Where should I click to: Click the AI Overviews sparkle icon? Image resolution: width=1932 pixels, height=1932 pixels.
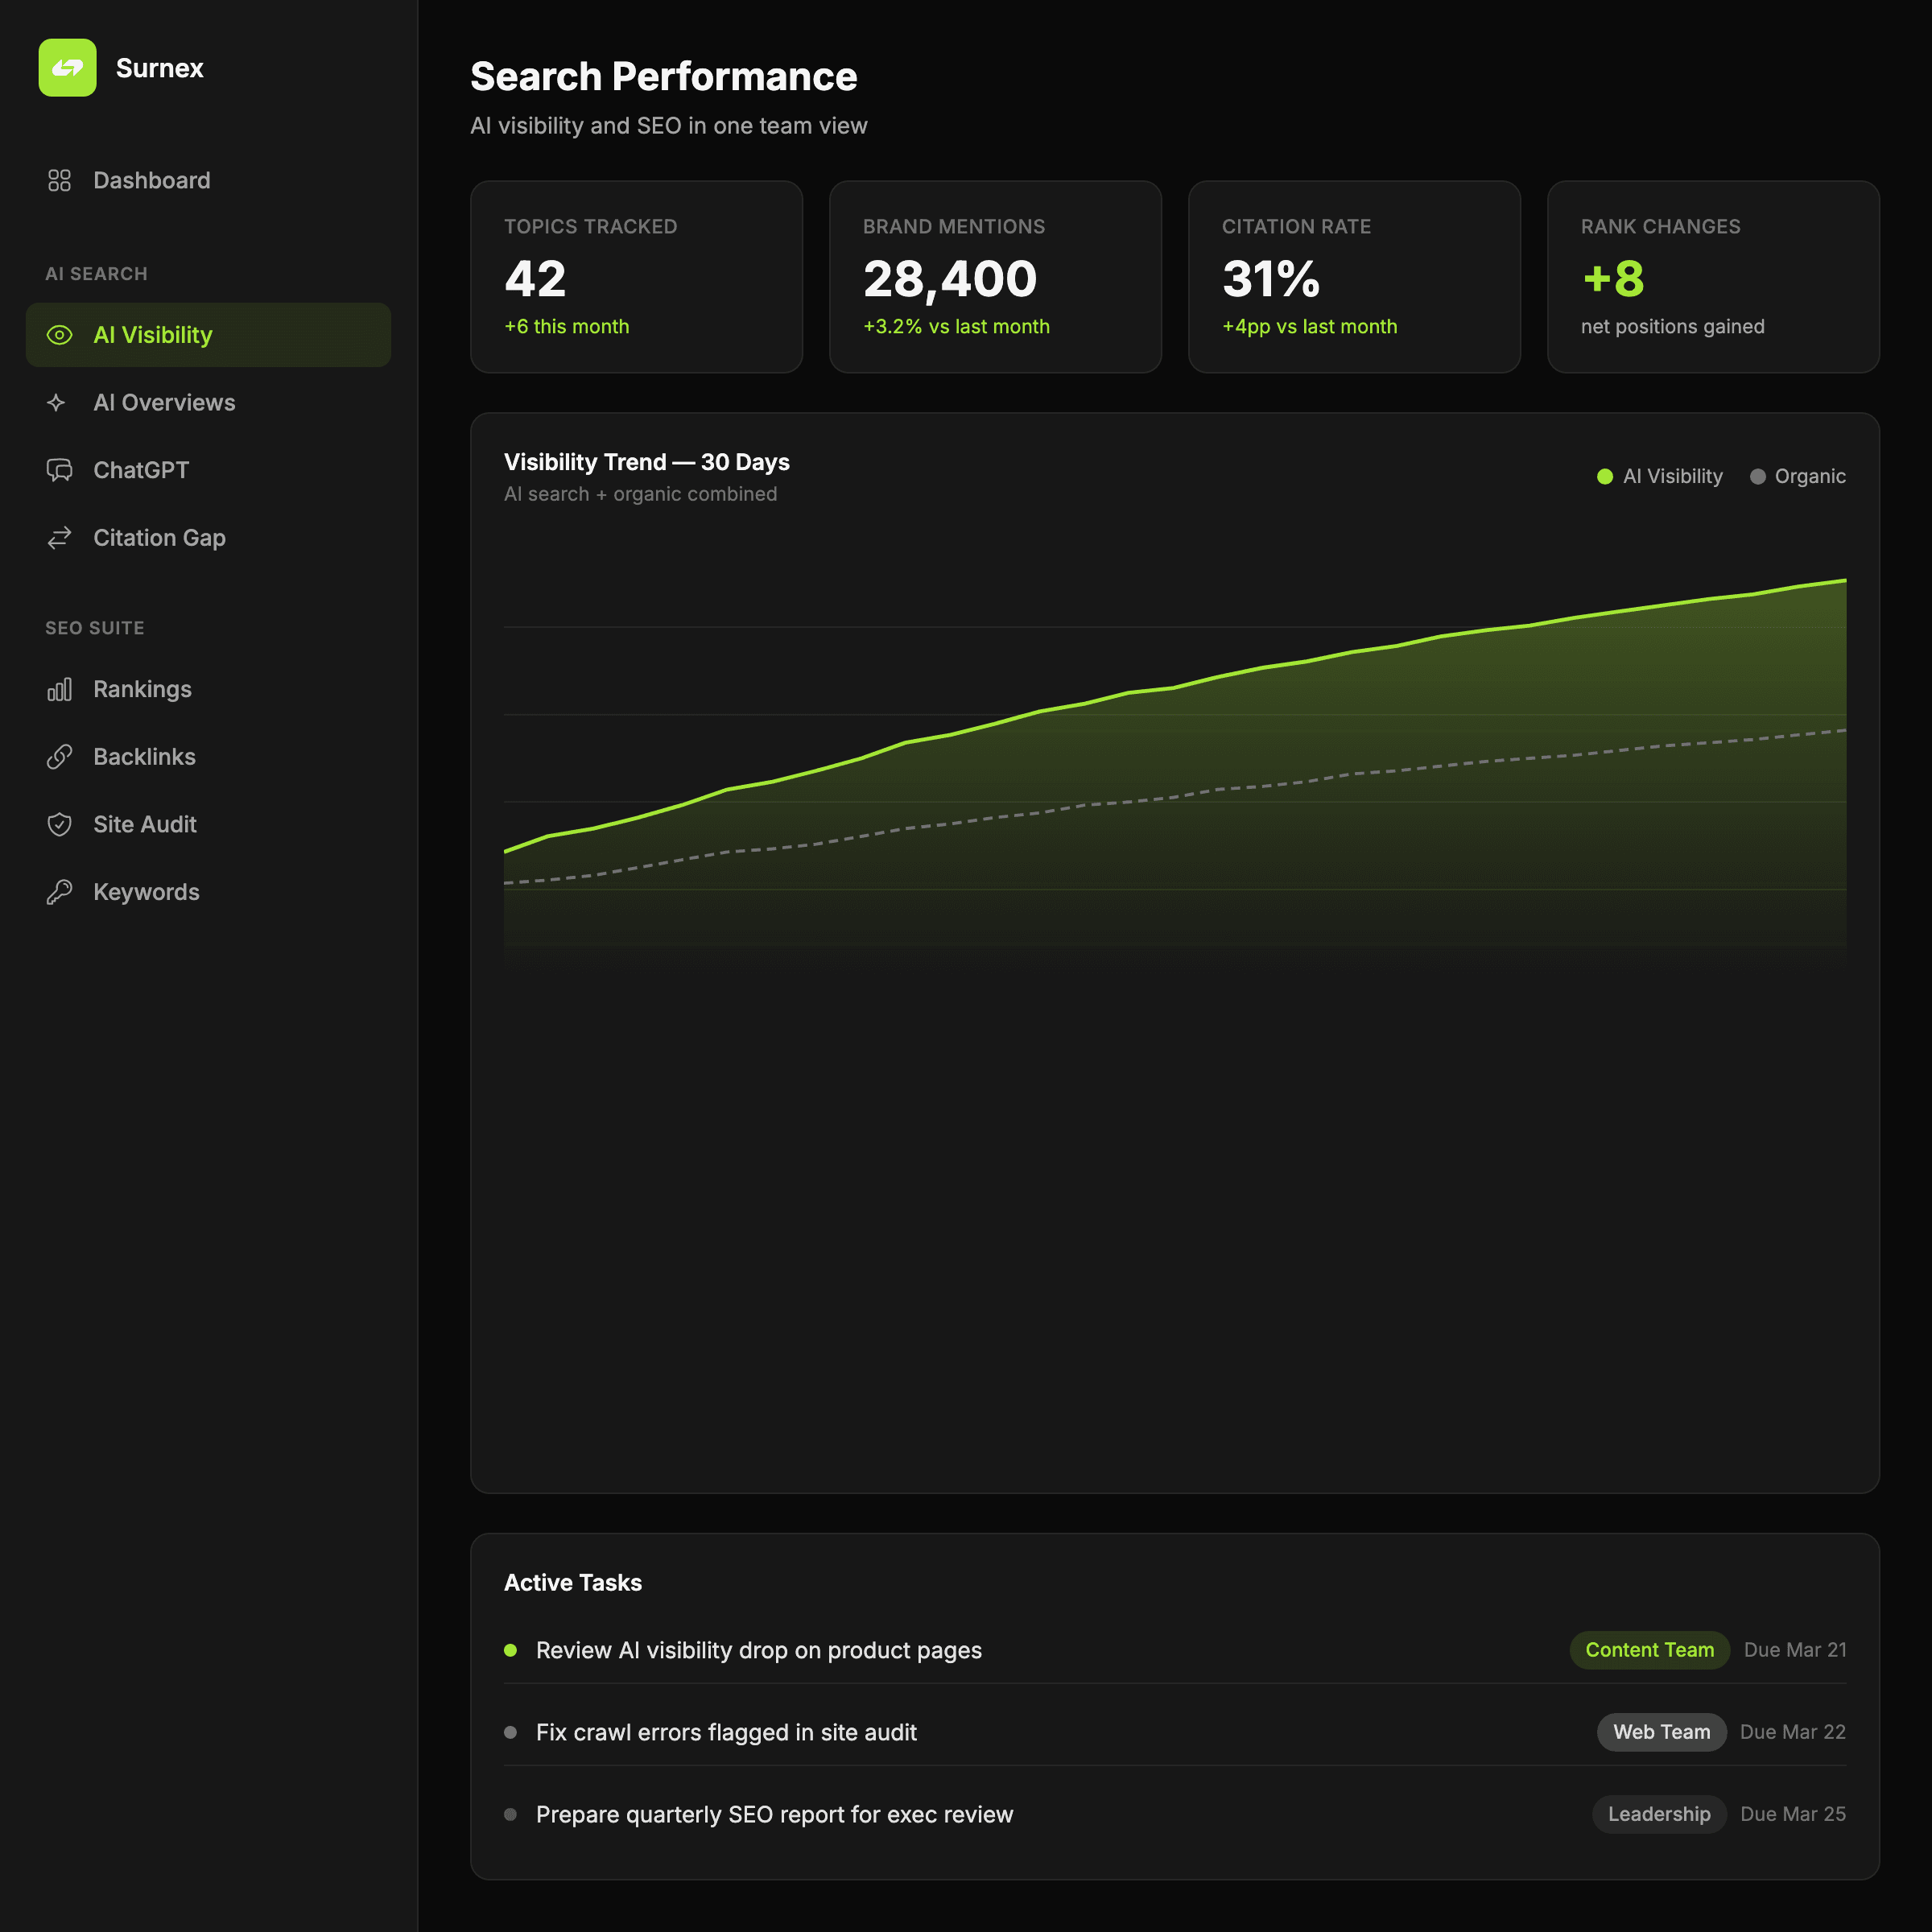click(x=57, y=402)
